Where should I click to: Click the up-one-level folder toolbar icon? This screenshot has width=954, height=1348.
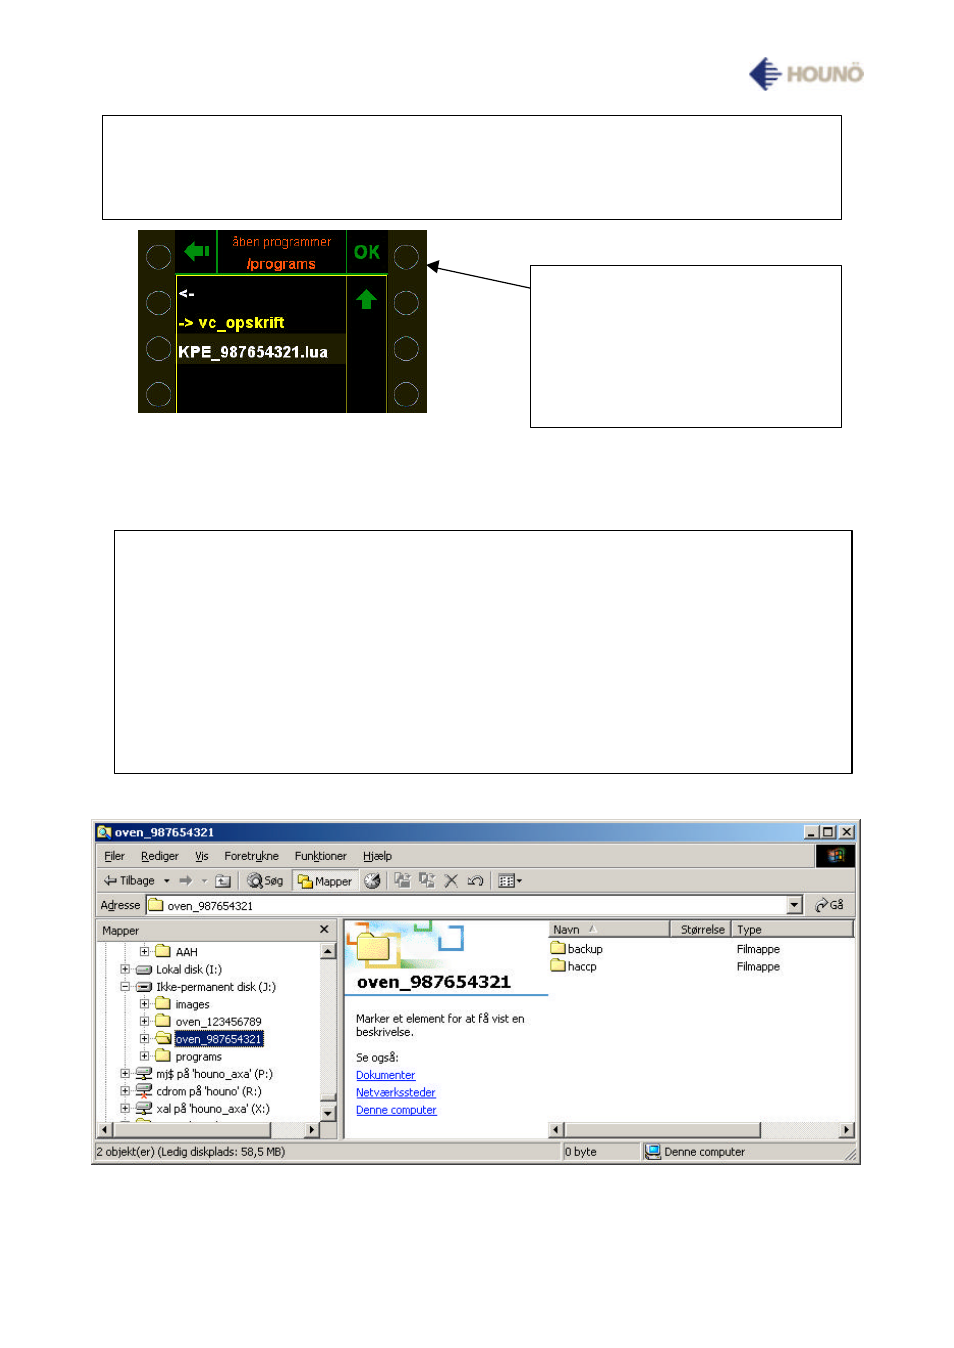(223, 881)
